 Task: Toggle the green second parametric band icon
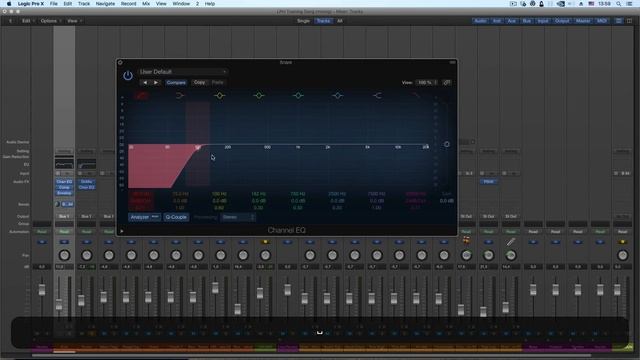point(259,96)
